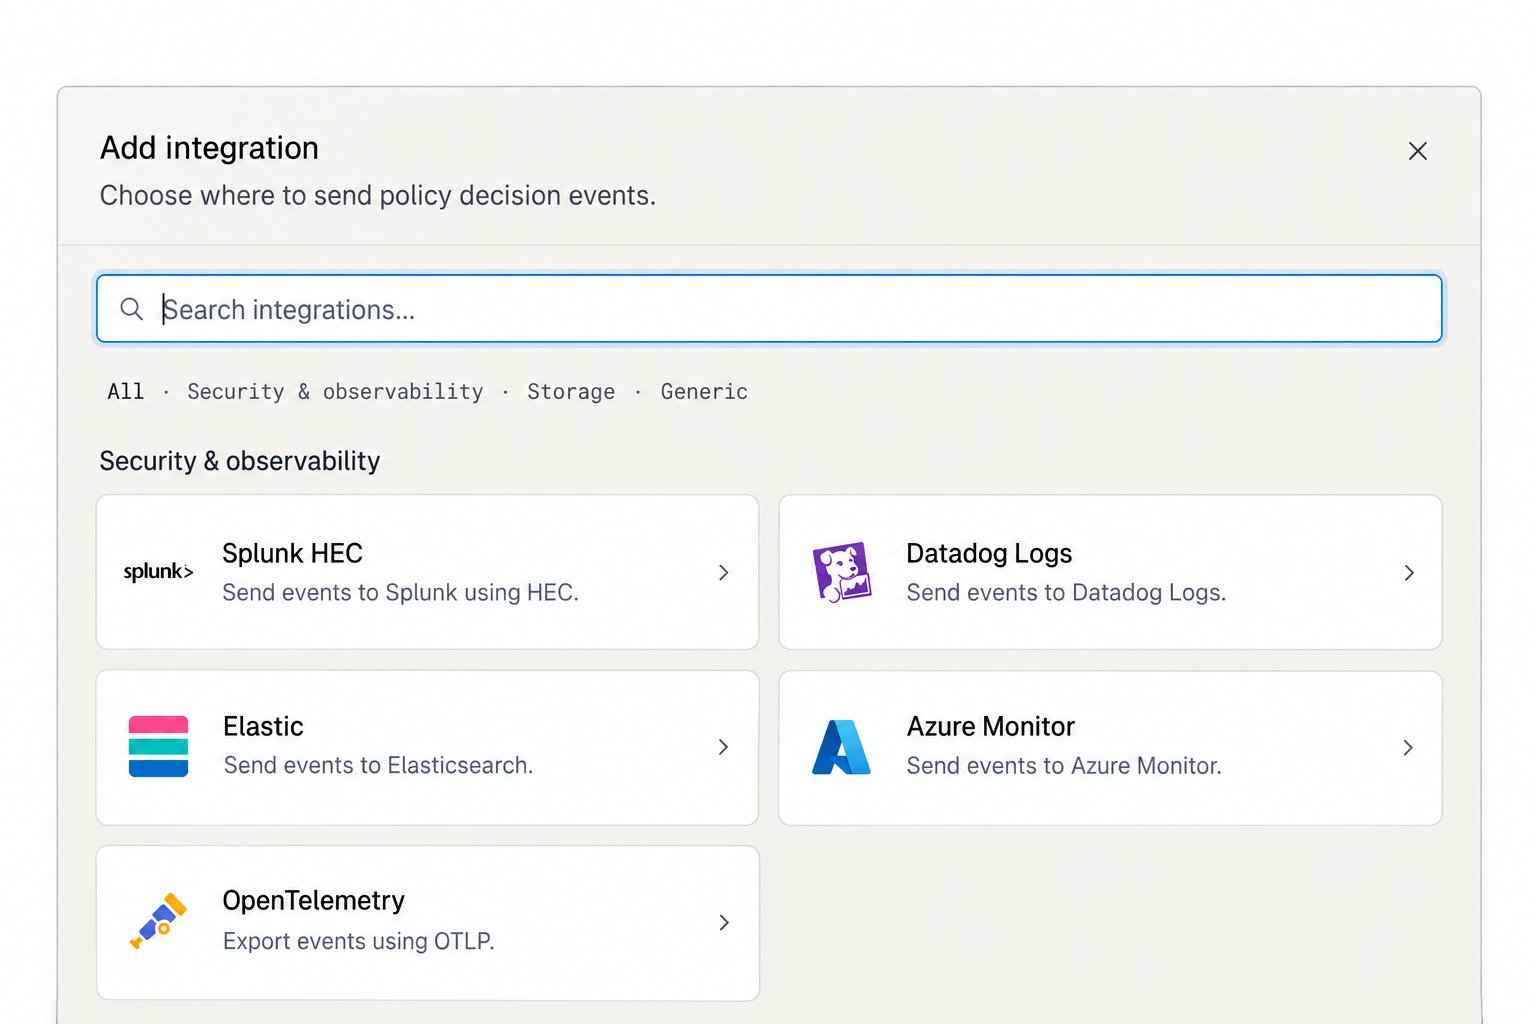Click the Datadog dog logo icon
1536x1024 pixels.
[842, 572]
